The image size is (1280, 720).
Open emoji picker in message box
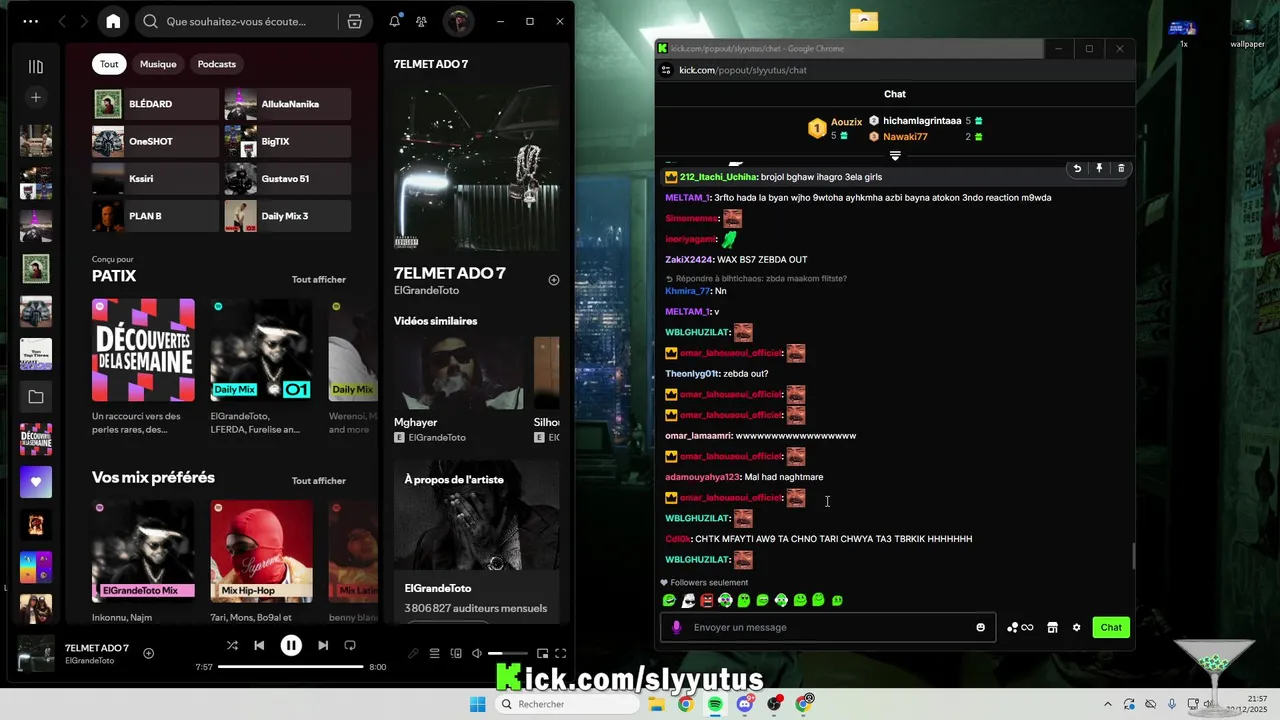point(980,628)
